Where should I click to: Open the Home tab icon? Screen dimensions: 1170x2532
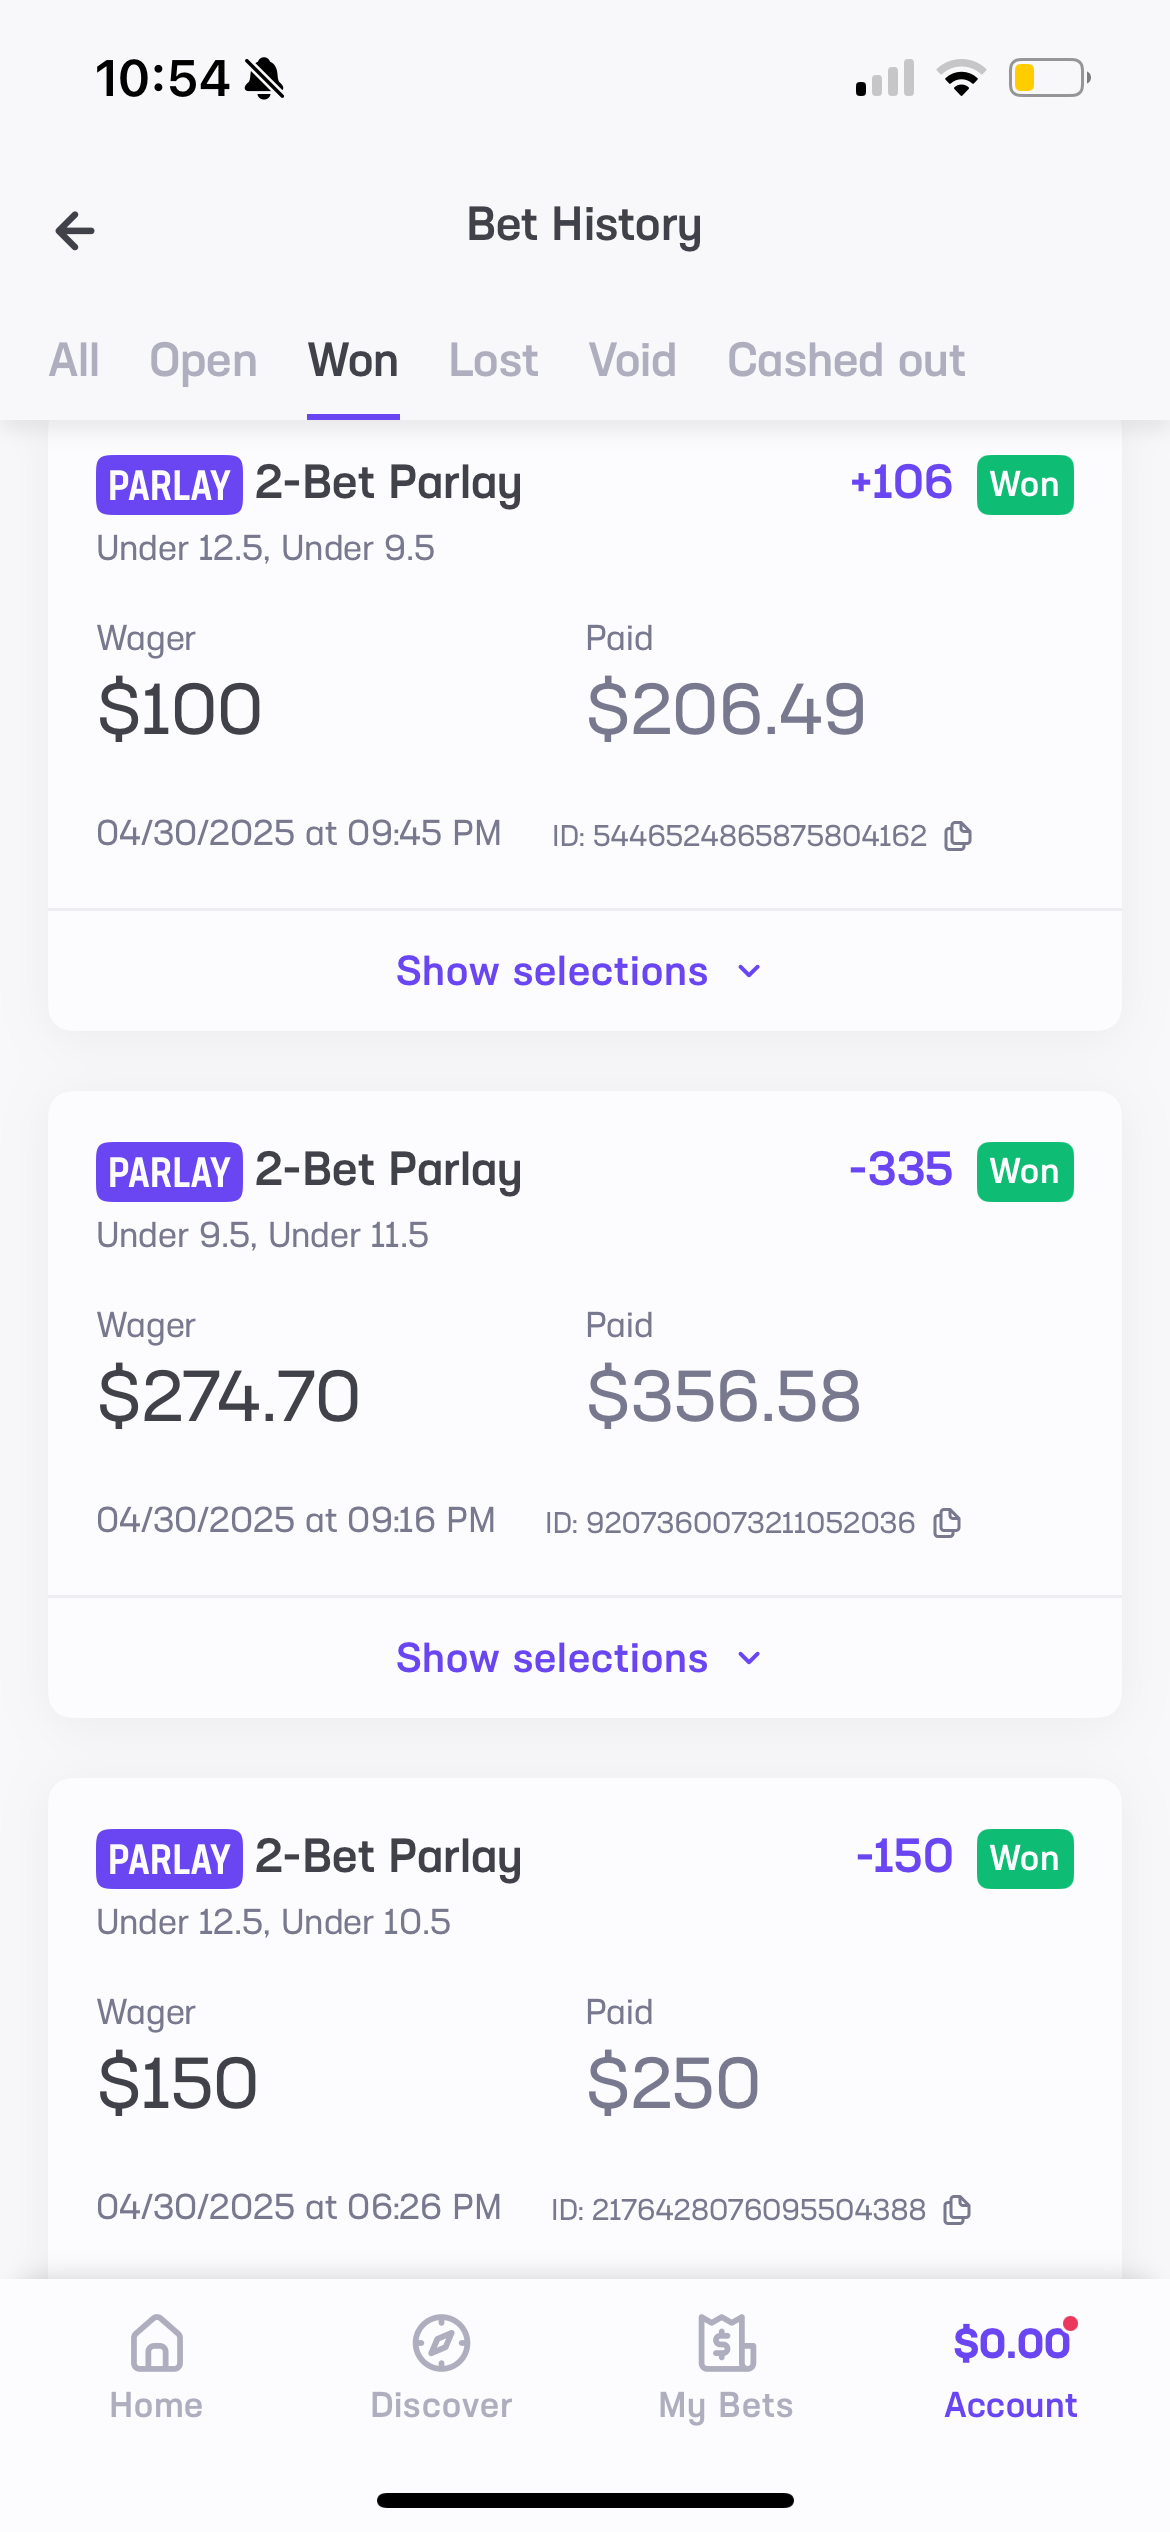click(156, 2343)
